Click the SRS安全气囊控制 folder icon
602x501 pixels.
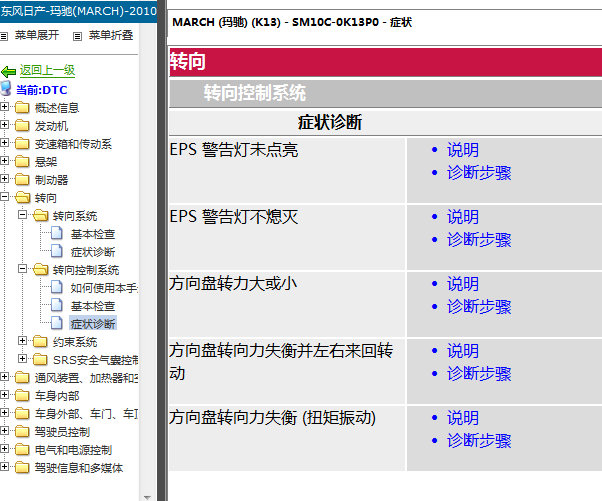coord(40,359)
